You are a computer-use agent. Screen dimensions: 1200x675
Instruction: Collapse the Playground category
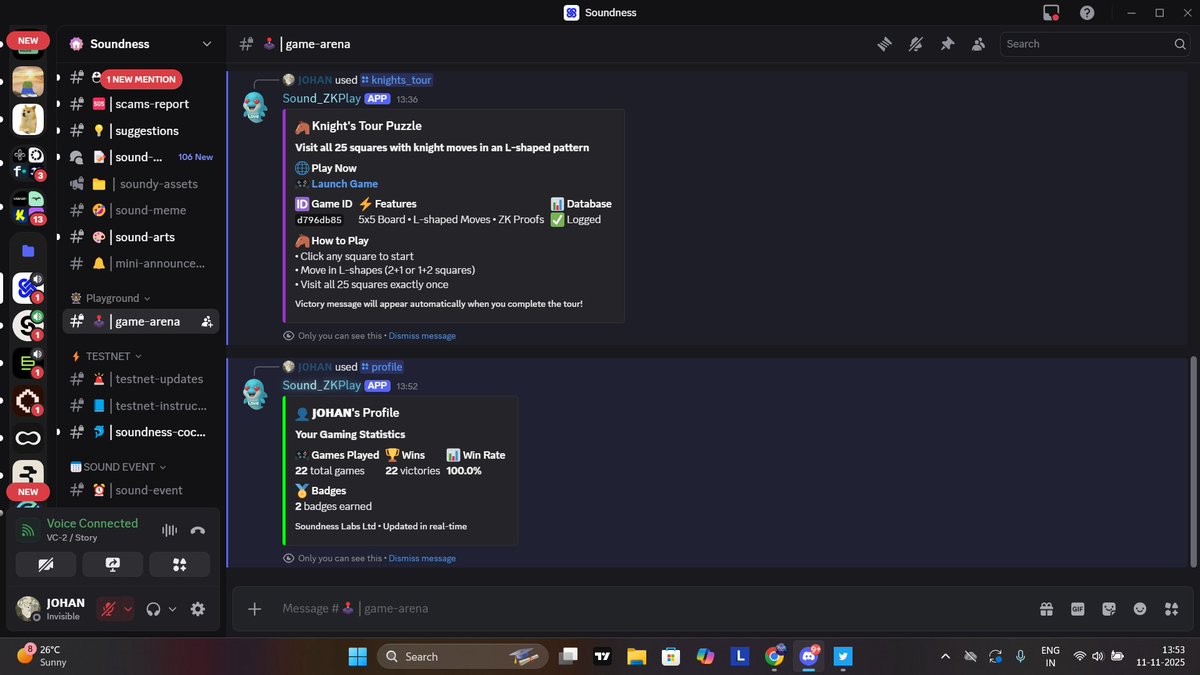point(110,297)
